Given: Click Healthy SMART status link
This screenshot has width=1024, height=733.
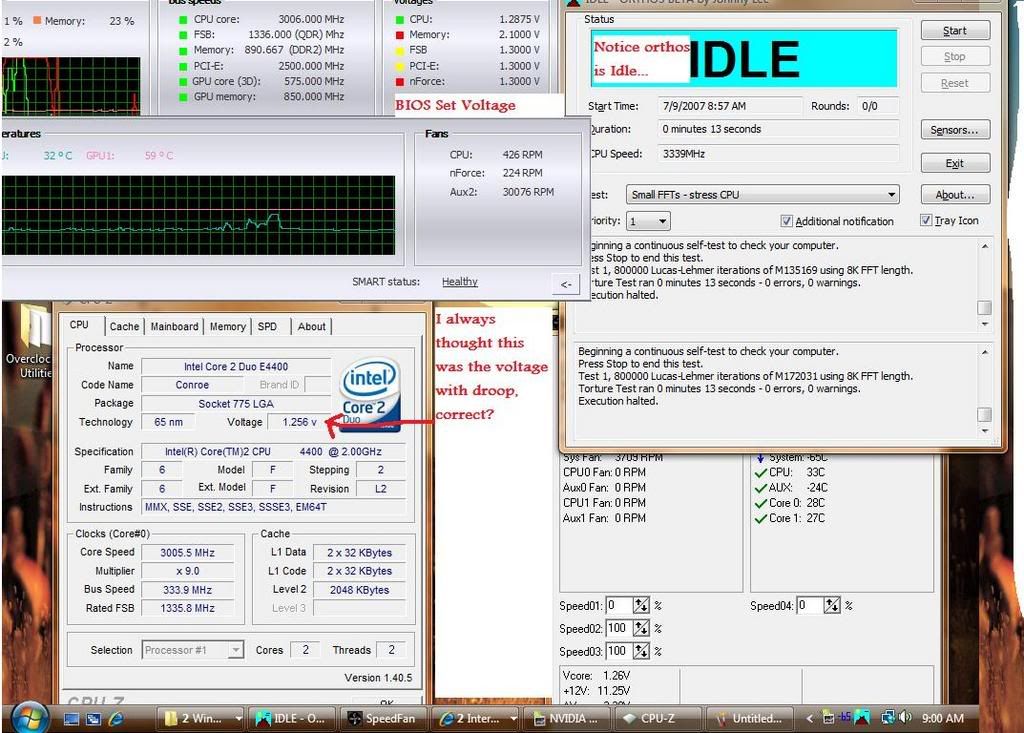Looking at the screenshot, I should pos(460,282).
